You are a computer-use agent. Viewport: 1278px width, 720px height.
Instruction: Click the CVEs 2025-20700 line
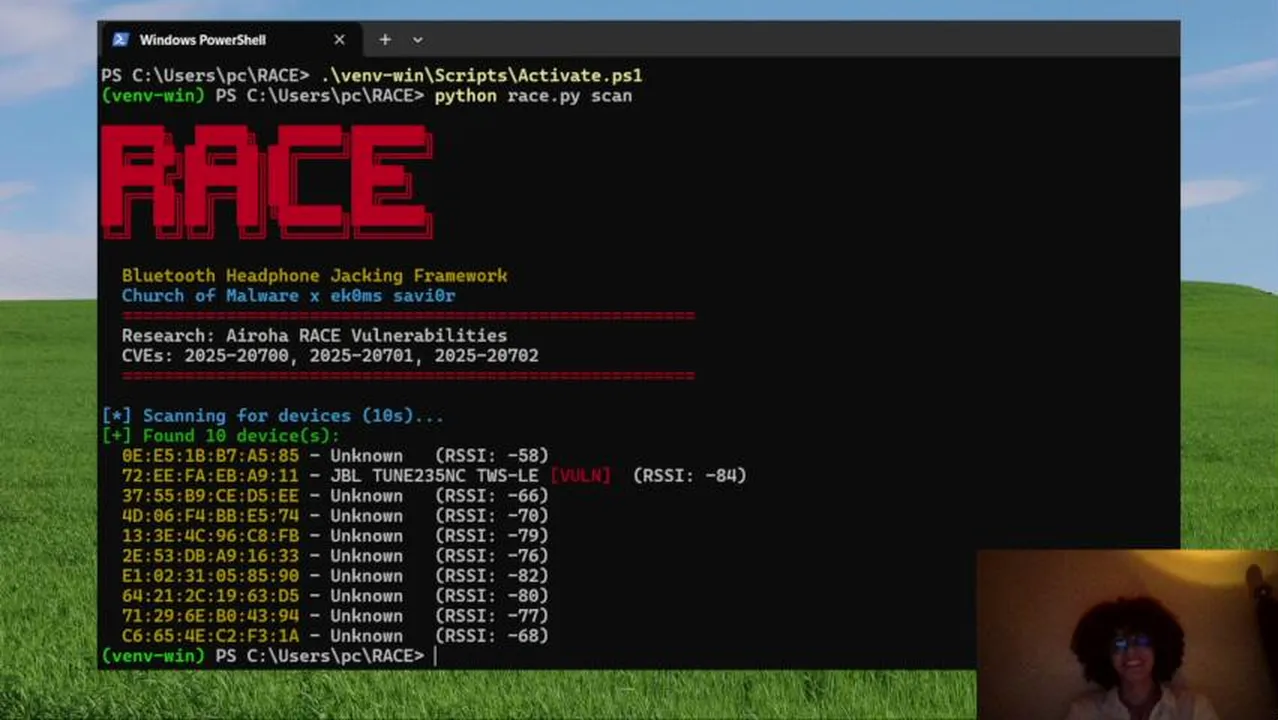tap(330, 355)
